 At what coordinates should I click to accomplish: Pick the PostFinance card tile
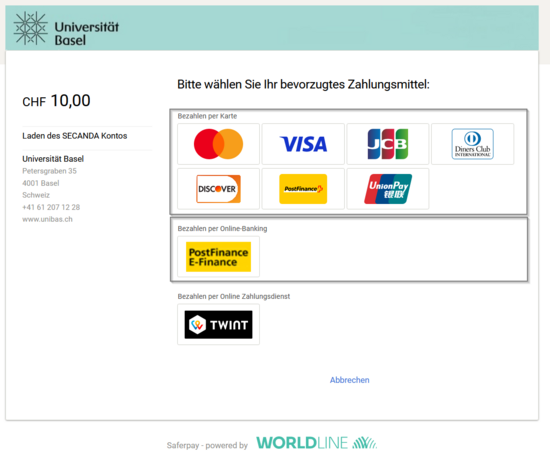click(303, 189)
